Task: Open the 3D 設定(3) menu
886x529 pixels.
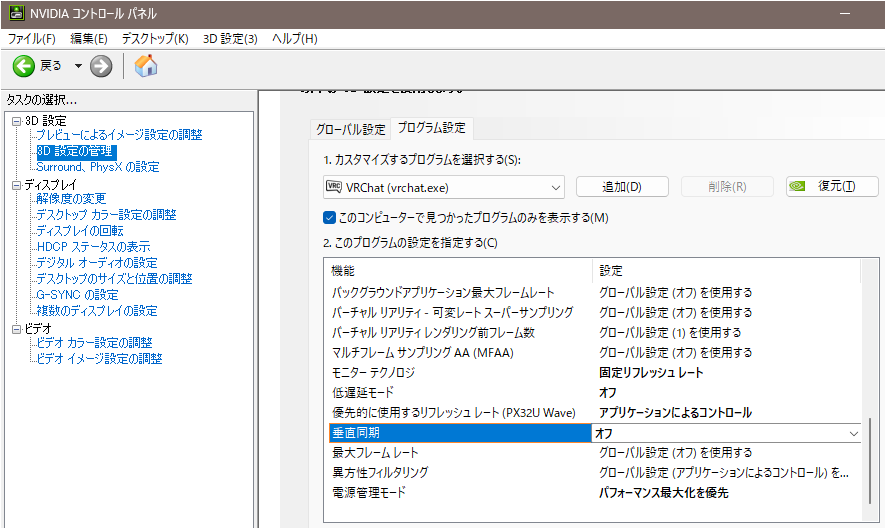Action: pyautogui.click(x=230, y=38)
